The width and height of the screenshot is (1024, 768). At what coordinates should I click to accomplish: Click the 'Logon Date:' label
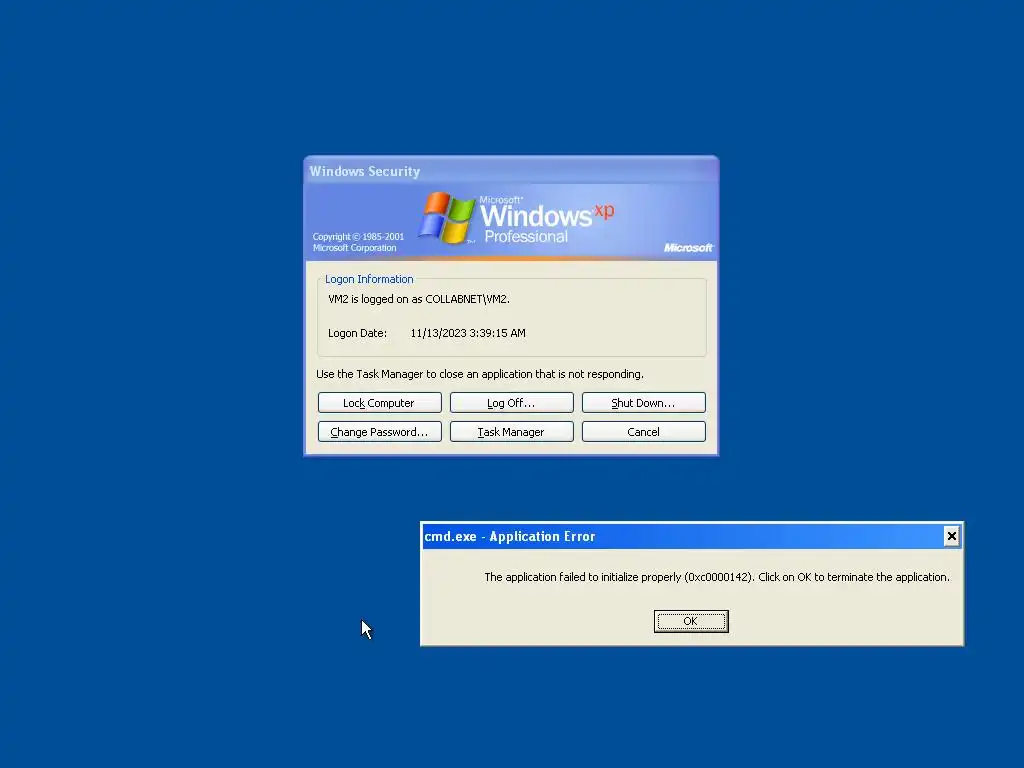[x=357, y=333]
